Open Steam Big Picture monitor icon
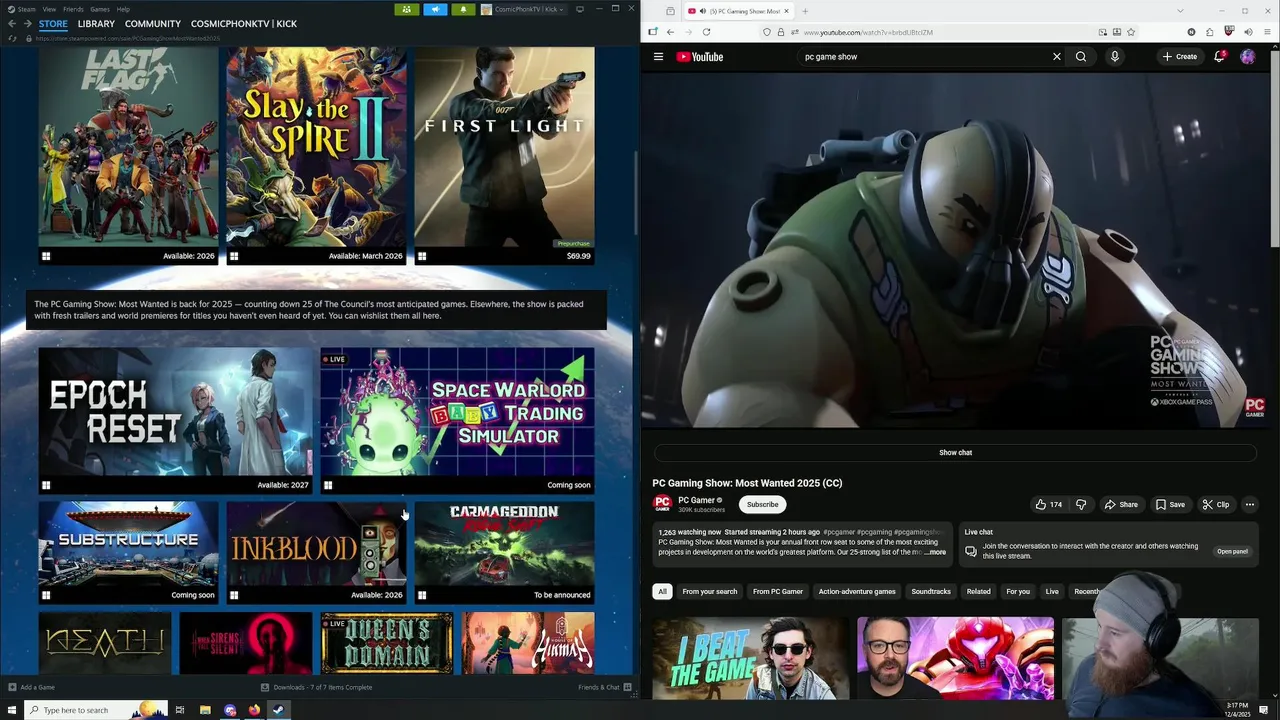This screenshot has height=720, width=1280. 580,9
